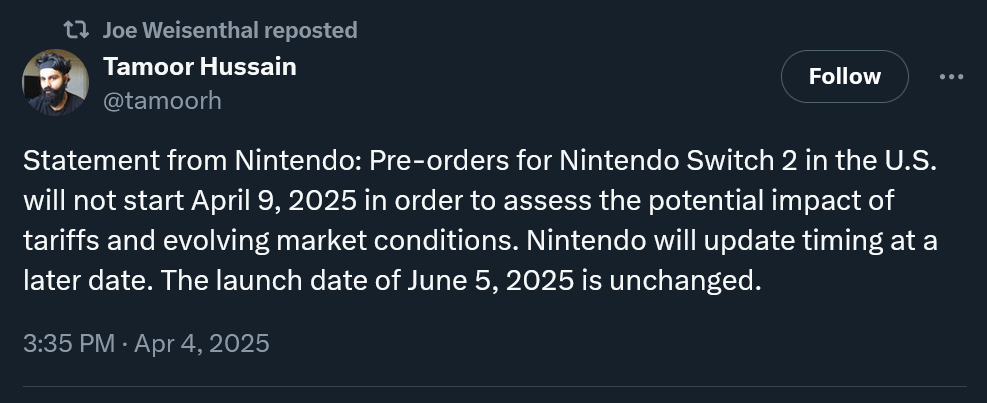Screen dimensions: 987x403
Task: Click the Tamoor Hussain display name
Action: coord(200,66)
